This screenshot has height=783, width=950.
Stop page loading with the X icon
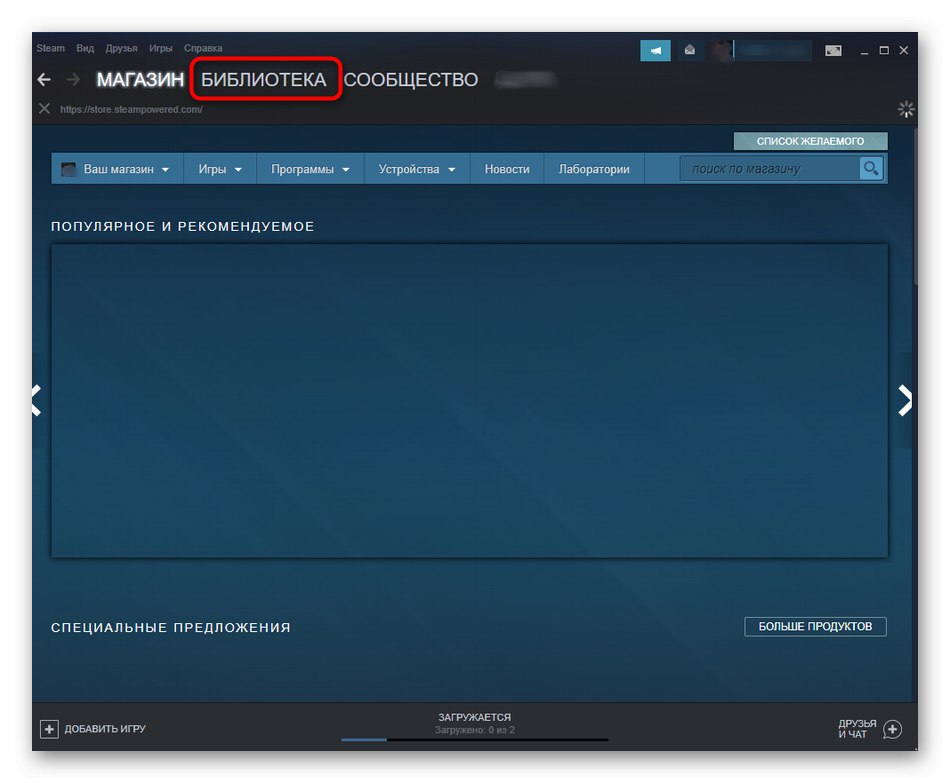[44, 108]
